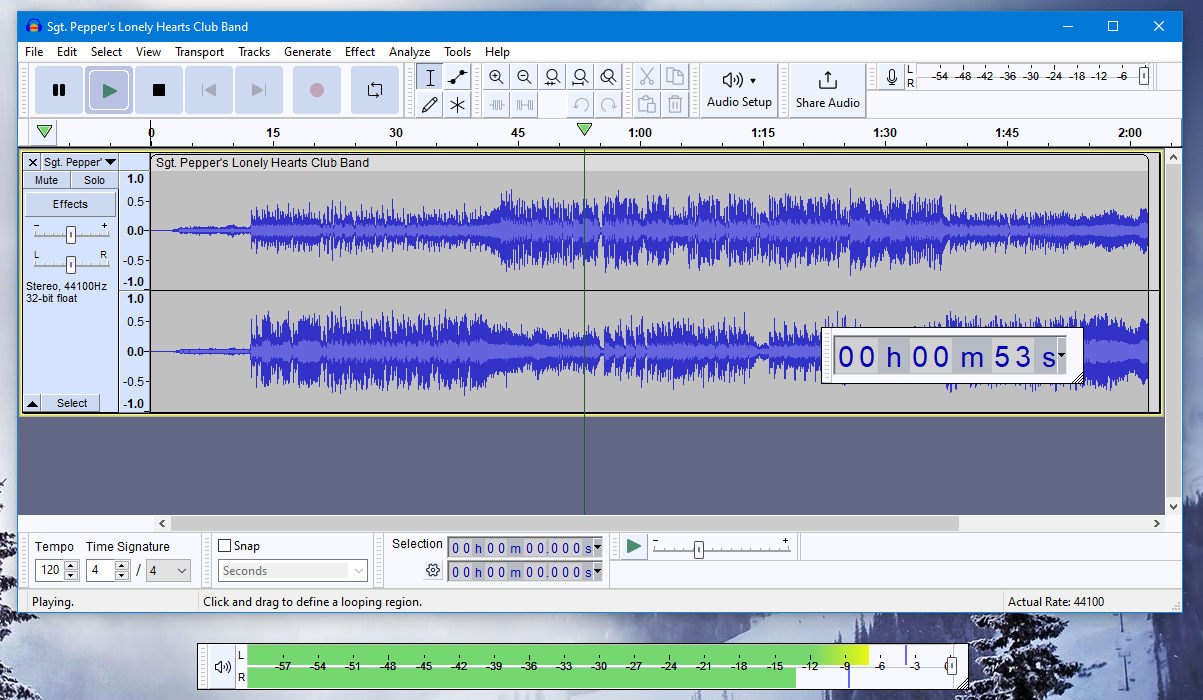The width and height of the screenshot is (1203, 700).
Task: Click the Redo arrow icon
Action: [x=608, y=104]
